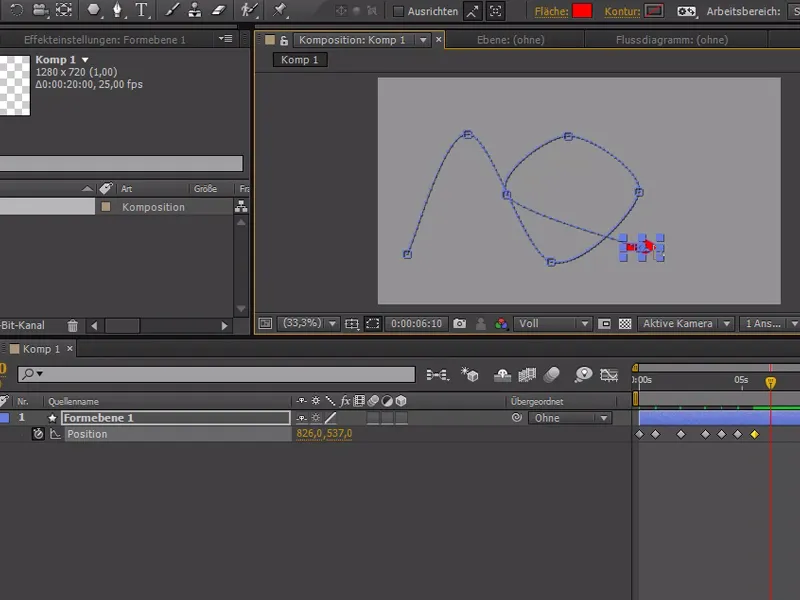Select the Eraser tool
Screen dimensions: 800x600
tap(219, 10)
